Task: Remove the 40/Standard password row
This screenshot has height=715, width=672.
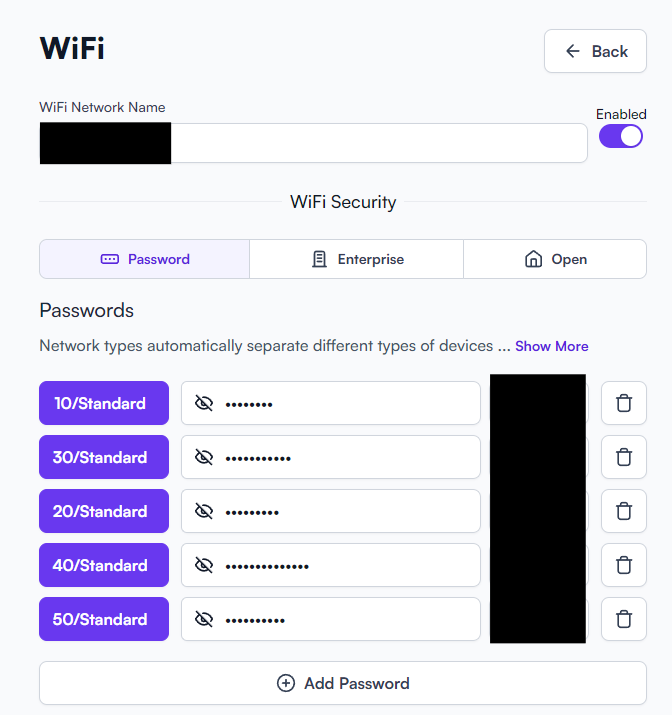Action: pyautogui.click(x=624, y=565)
